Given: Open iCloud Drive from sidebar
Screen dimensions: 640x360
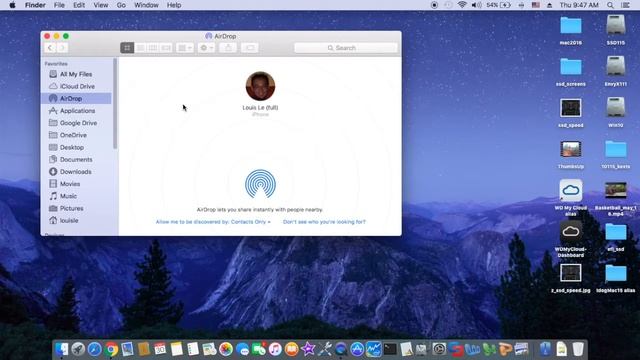Looking at the screenshot, I should point(76,87).
